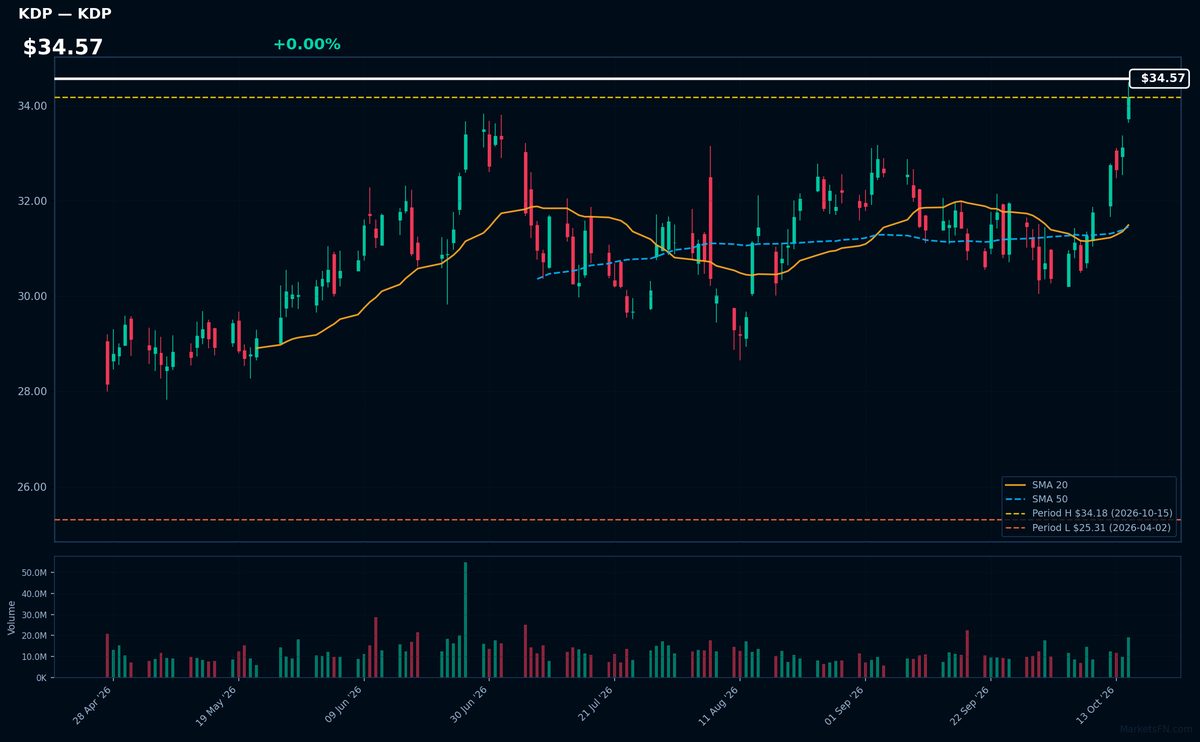Image resolution: width=1200 pixels, height=742 pixels.
Task: Click the 40.0M volume axis label
Action: click(x=34, y=594)
